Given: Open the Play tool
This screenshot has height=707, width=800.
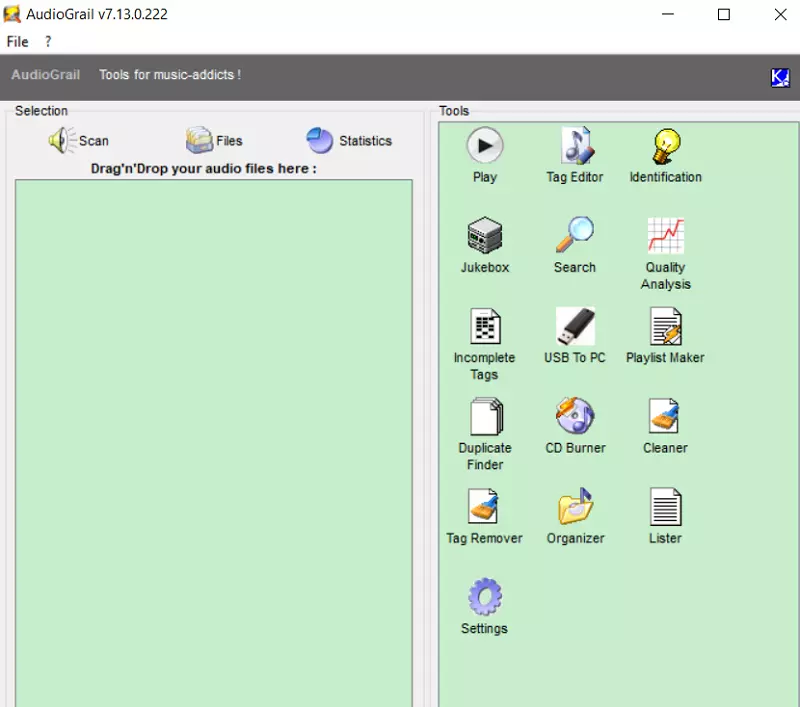Looking at the screenshot, I should (485, 147).
